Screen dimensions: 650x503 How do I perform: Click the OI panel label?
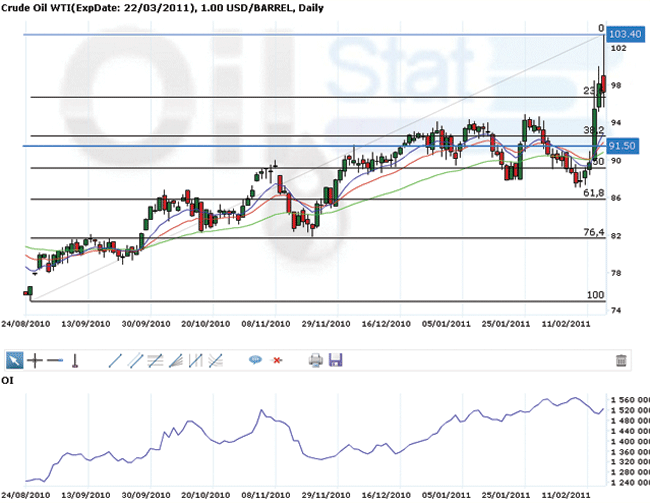8,380
